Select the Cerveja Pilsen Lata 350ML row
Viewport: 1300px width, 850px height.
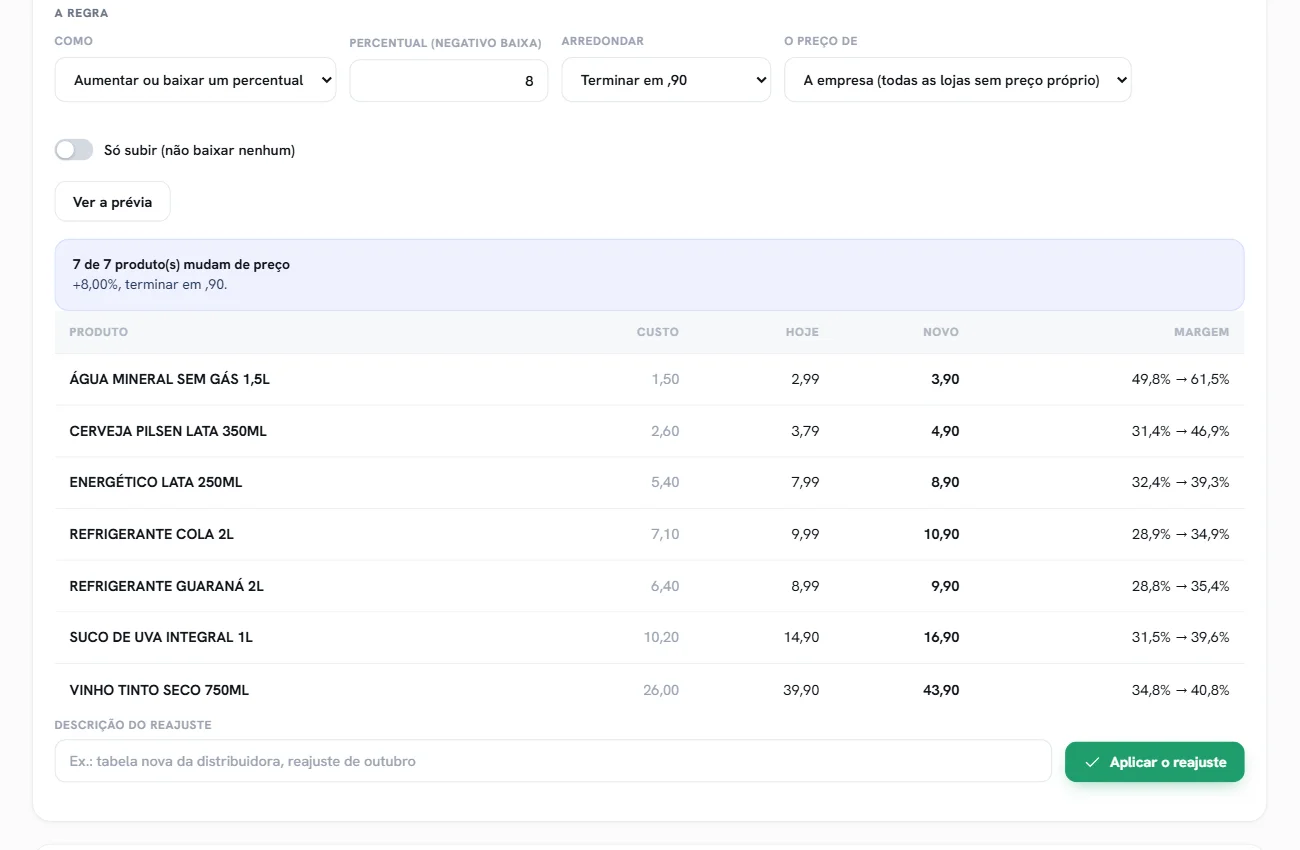(650, 431)
